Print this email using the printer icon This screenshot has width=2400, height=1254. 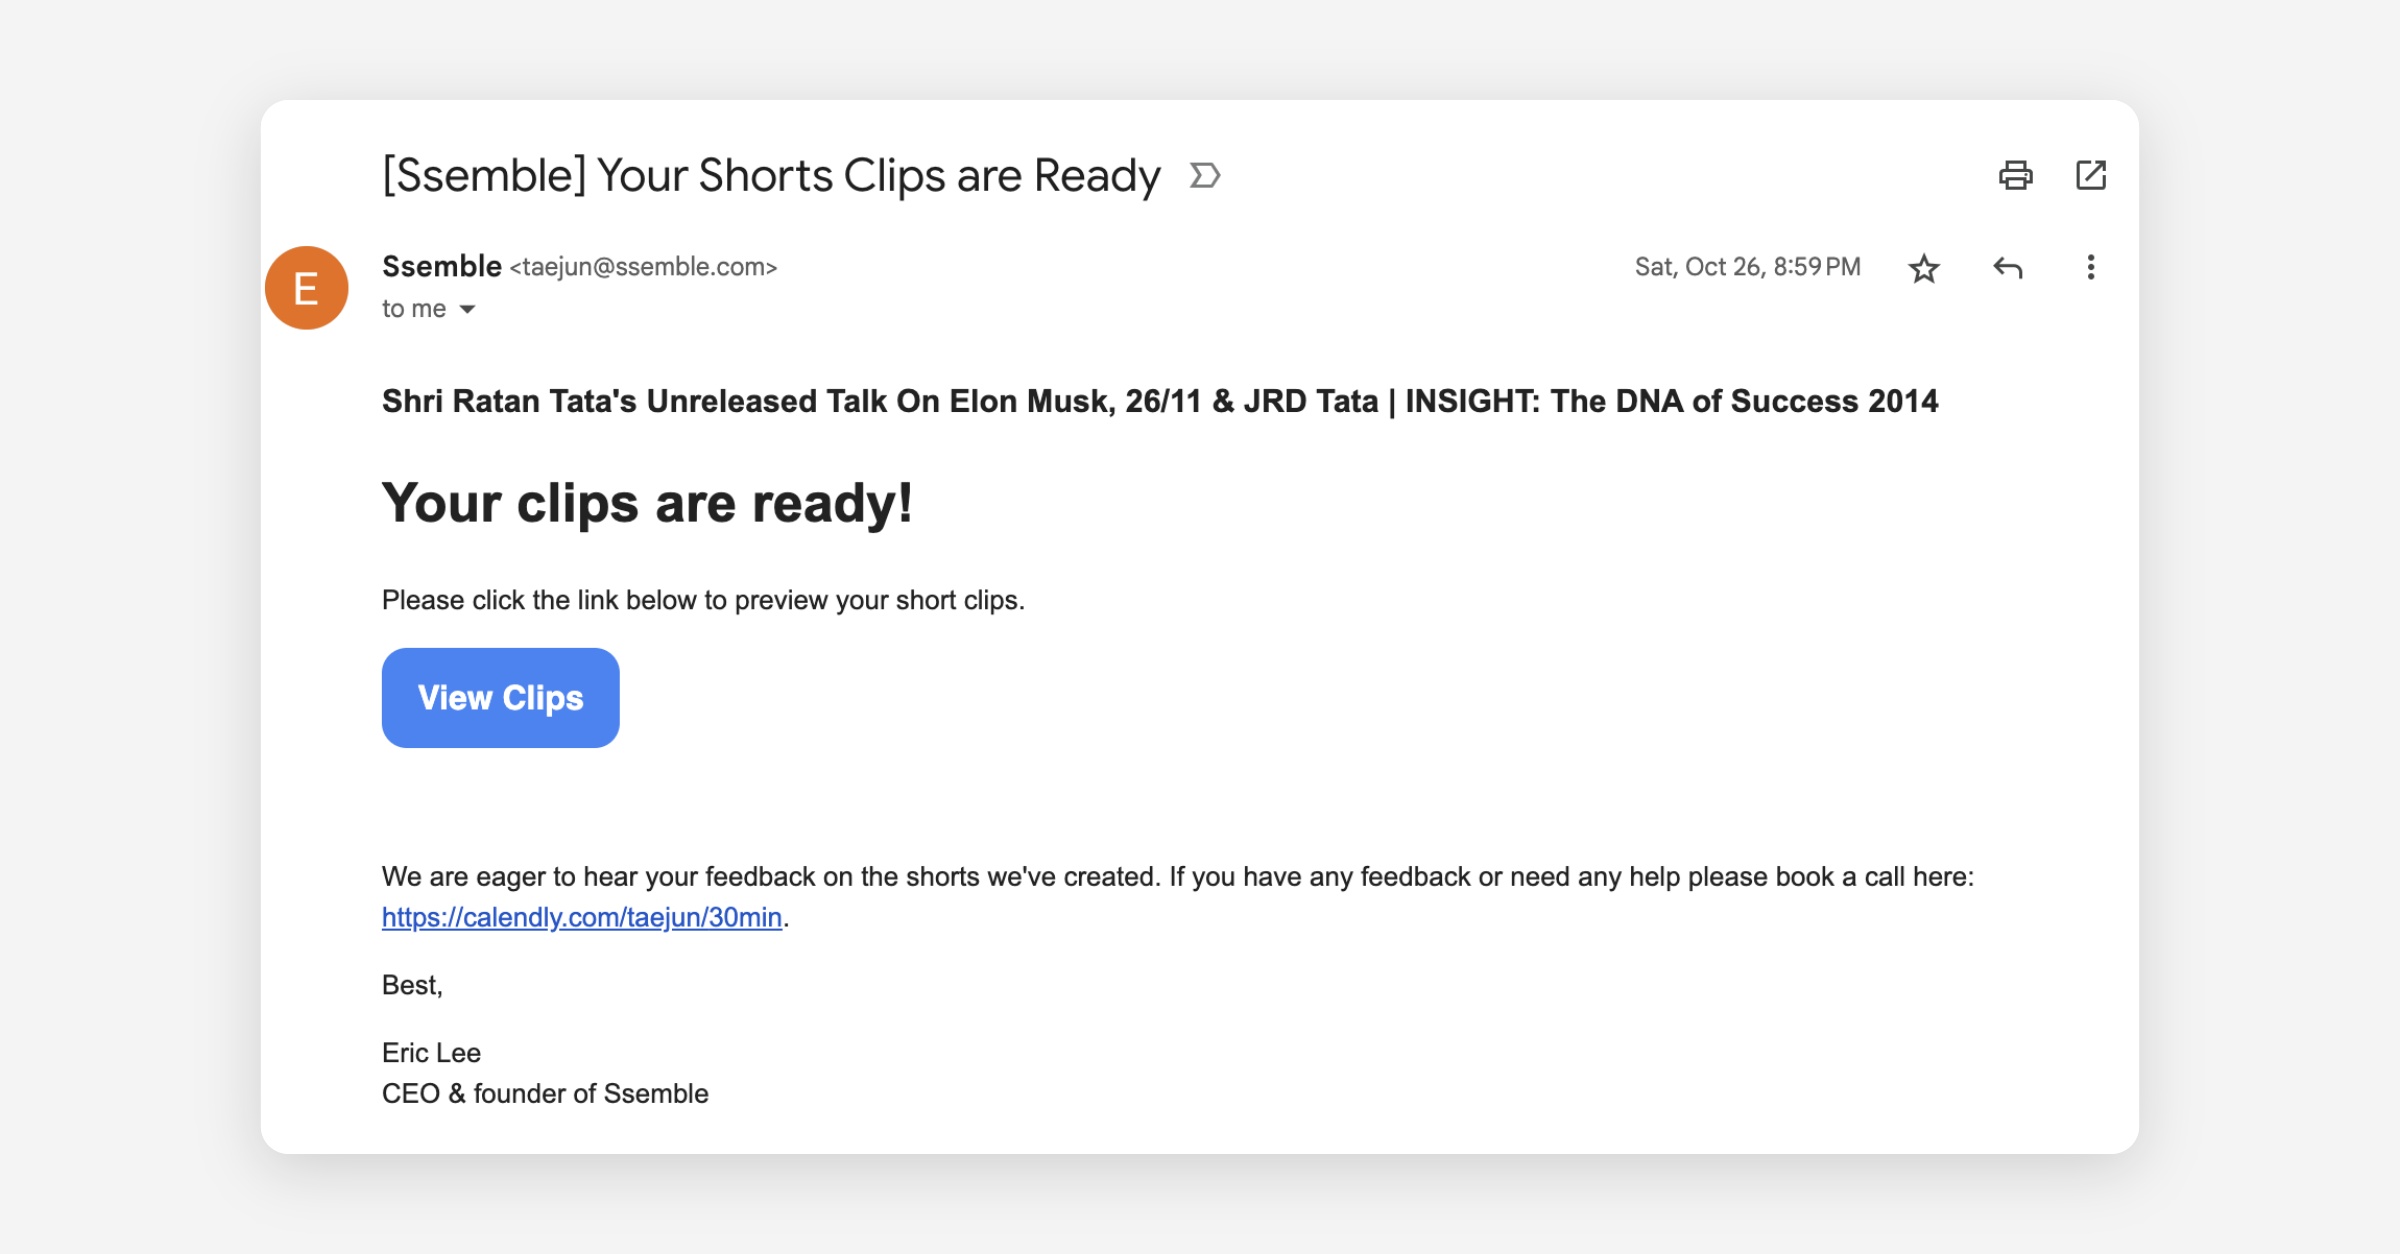coord(2015,176)
